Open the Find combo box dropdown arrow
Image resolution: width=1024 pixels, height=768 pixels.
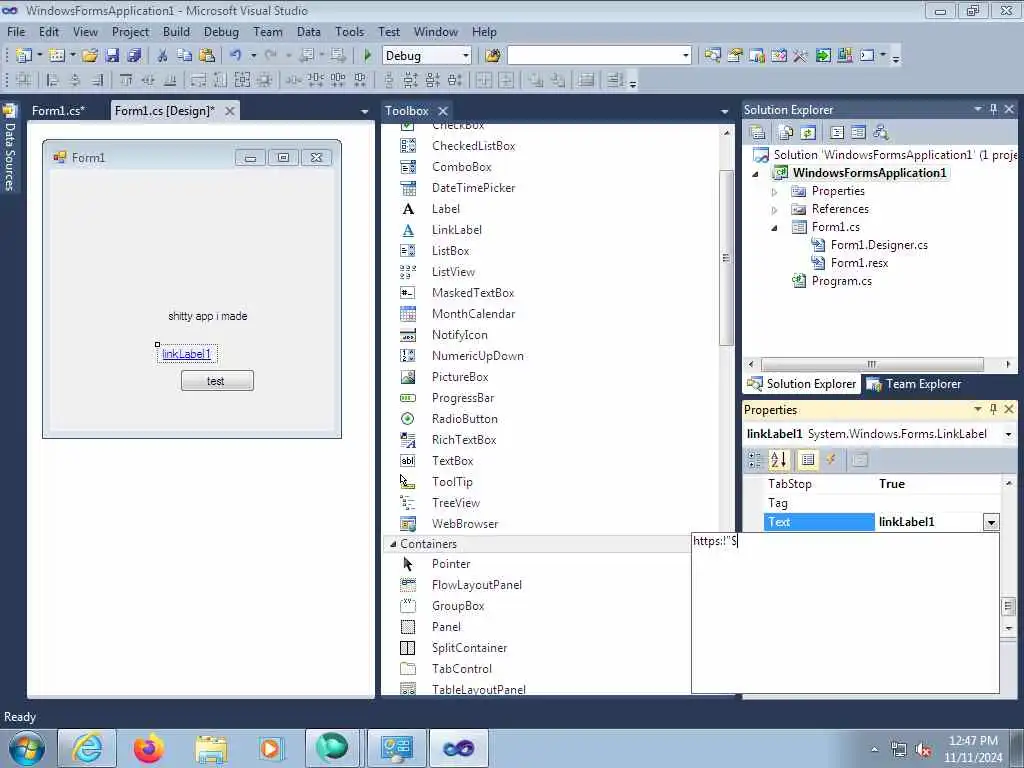coord(686,56)
